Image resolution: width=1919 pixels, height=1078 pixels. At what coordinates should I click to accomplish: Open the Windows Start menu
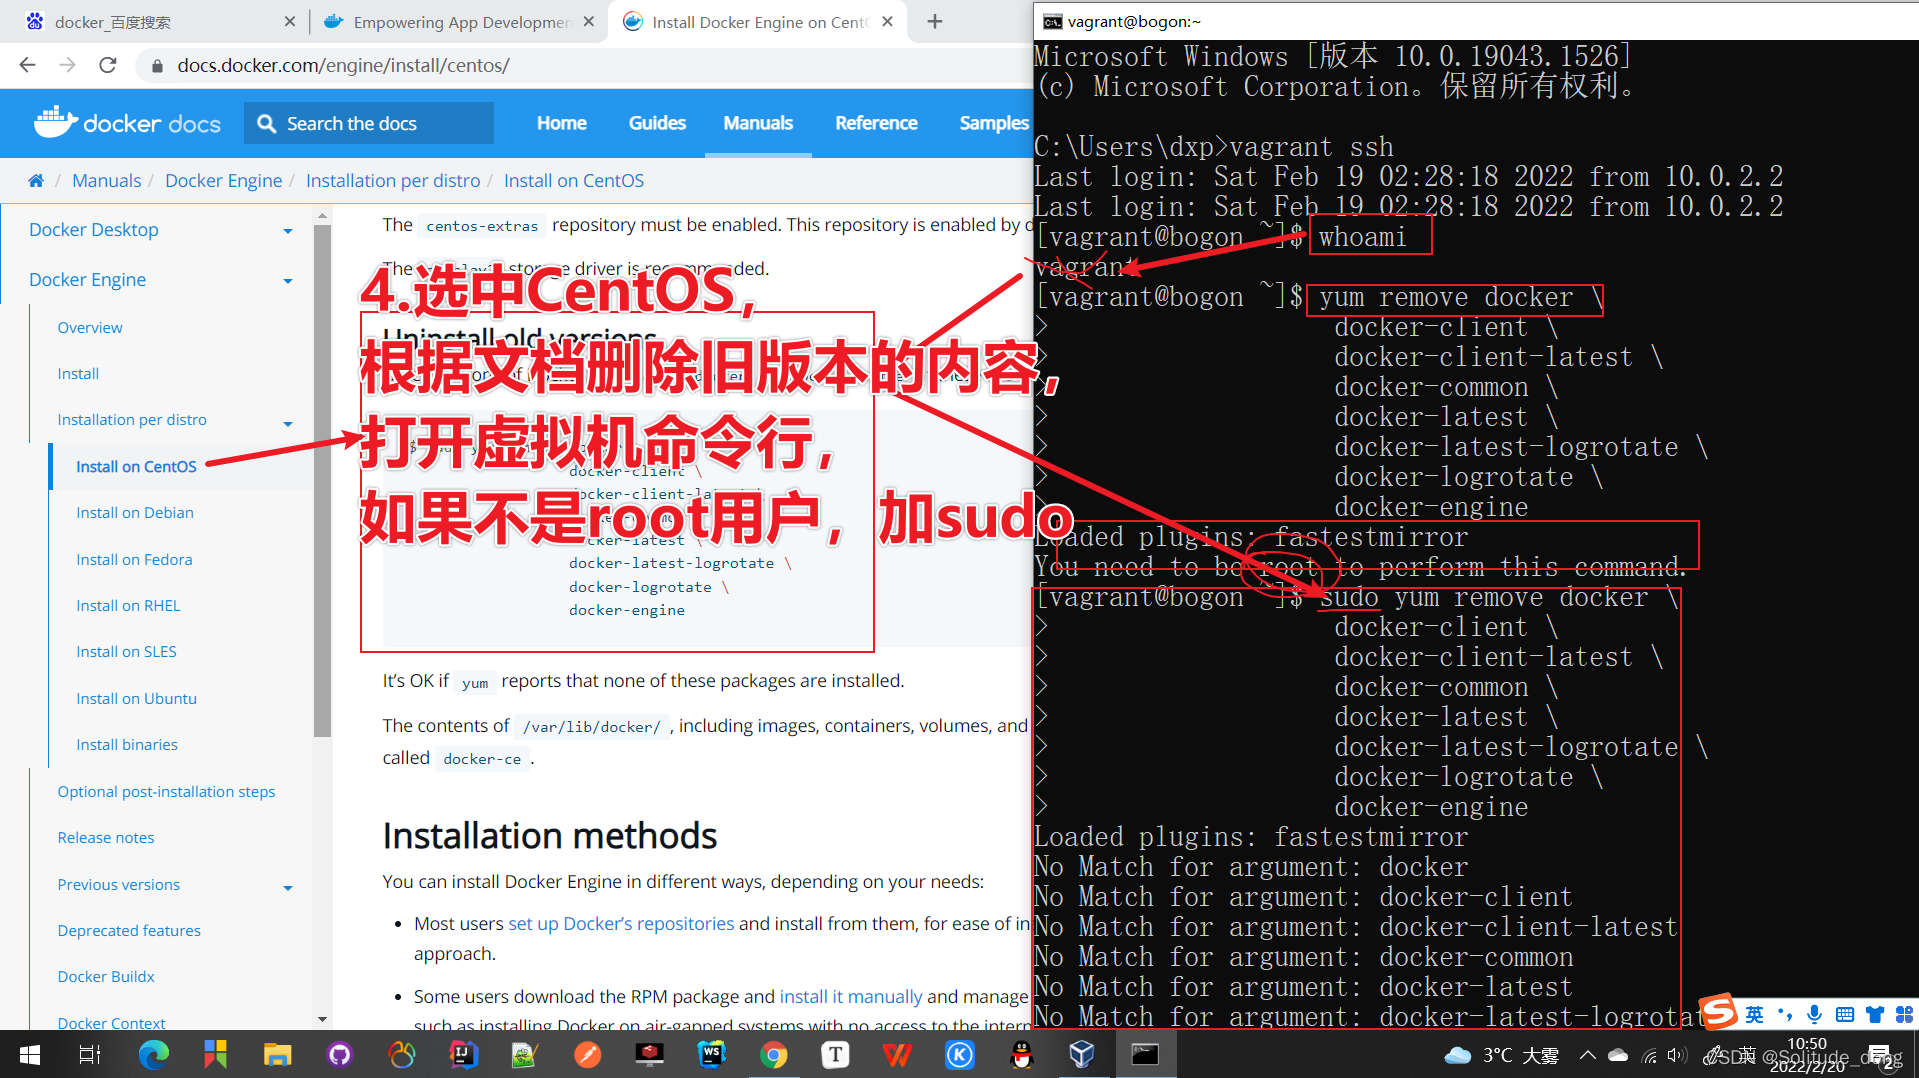29,1054
